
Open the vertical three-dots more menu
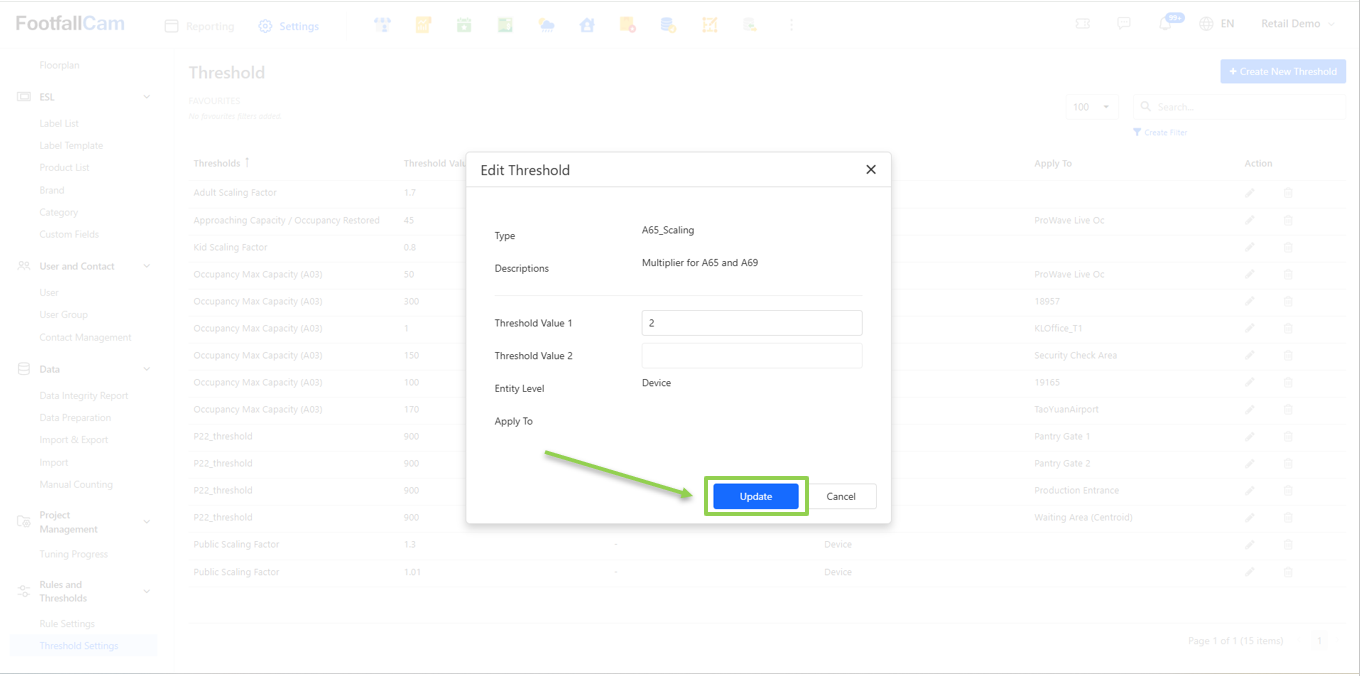[791, 25]
